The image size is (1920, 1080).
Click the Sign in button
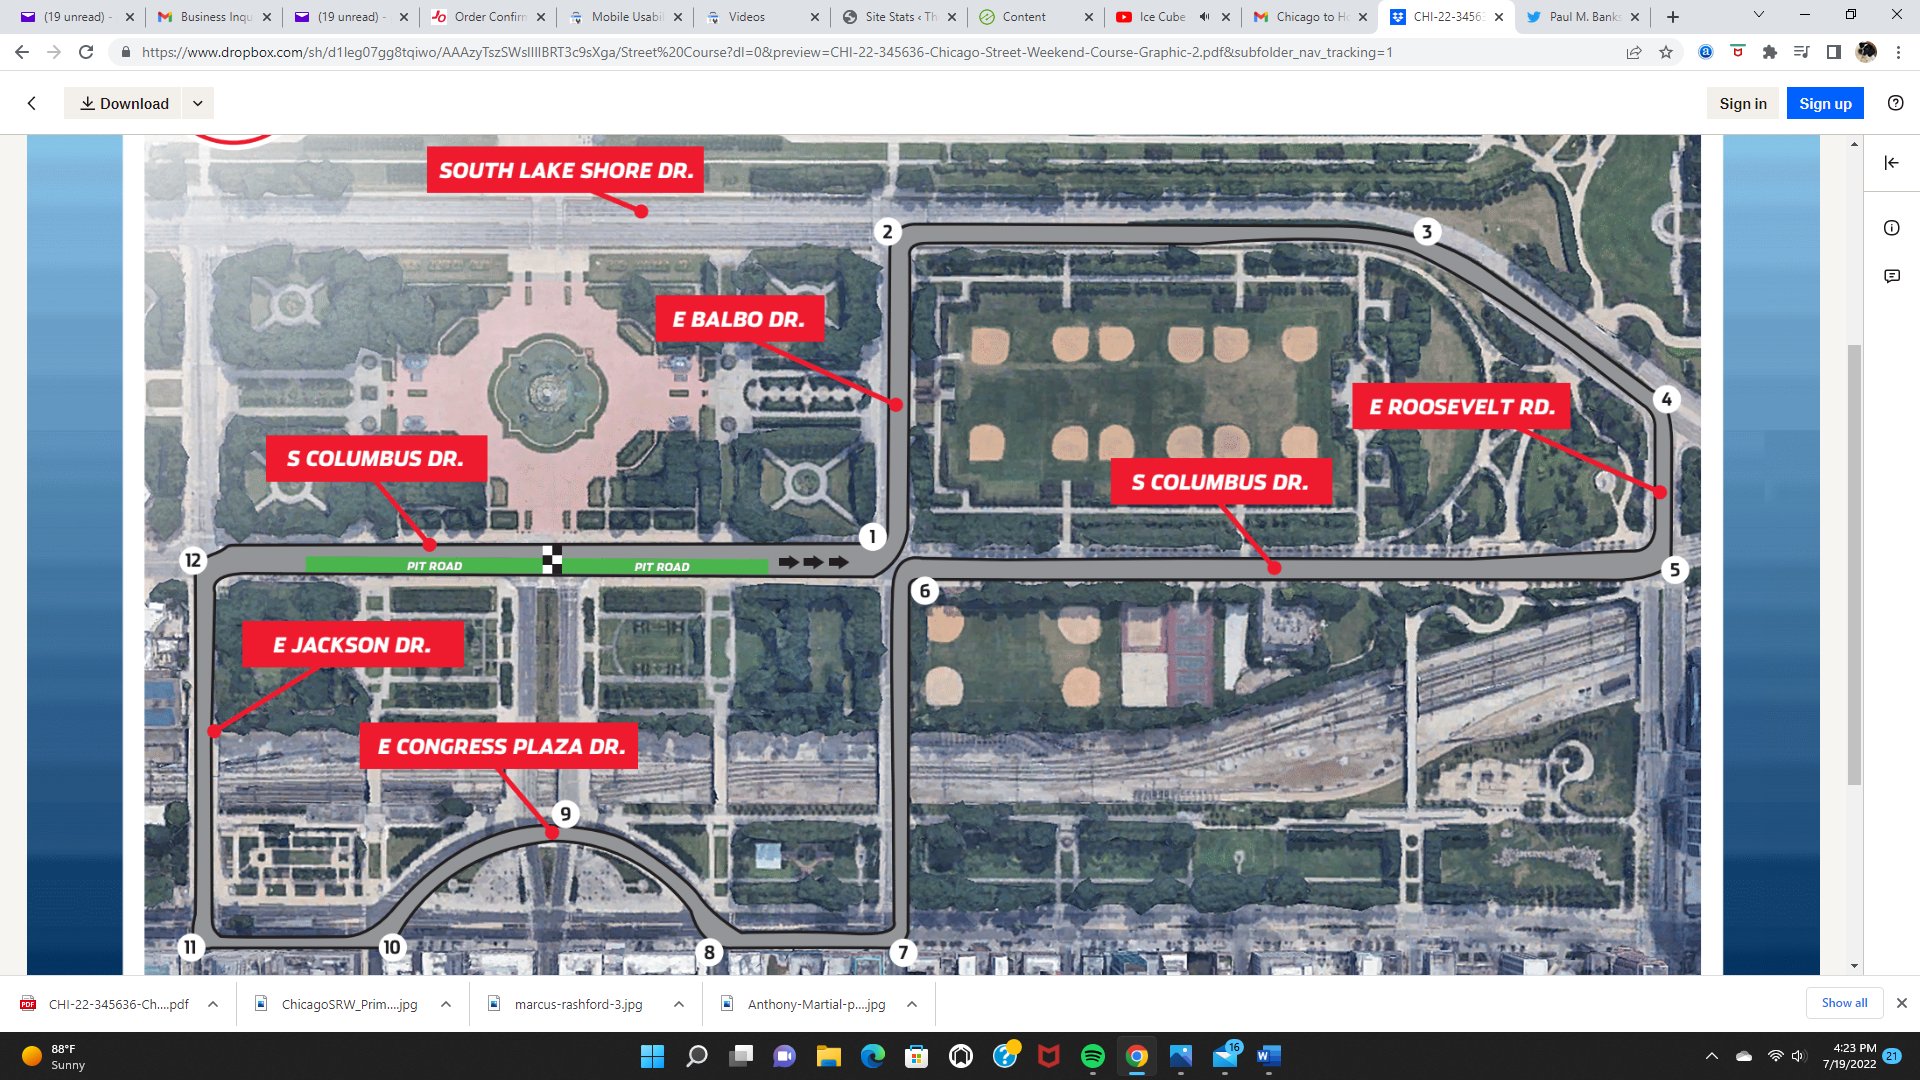[x=1742, y=103]
